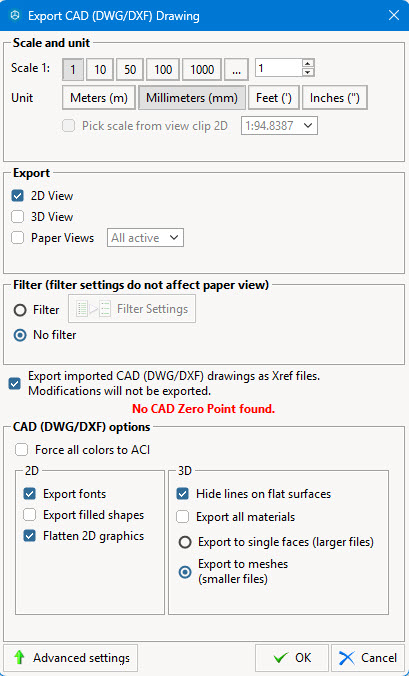Screen dimensions: 409x676
Task: Increase scale value with up spinner arrow
Action: [307, 63]
